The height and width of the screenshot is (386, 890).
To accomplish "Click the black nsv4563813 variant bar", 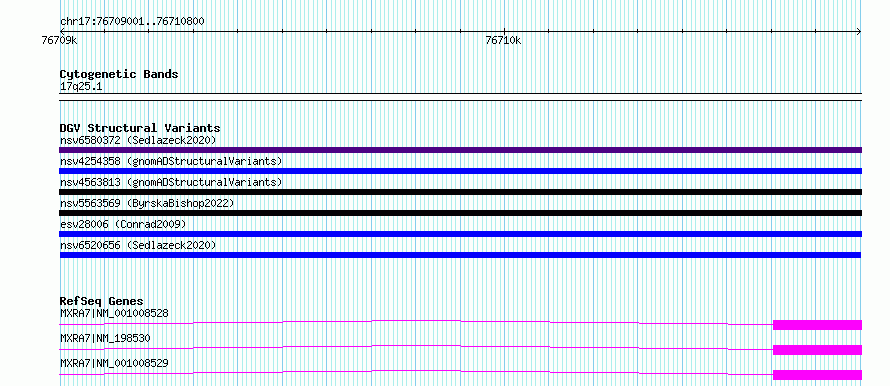I will coord(460,192).
